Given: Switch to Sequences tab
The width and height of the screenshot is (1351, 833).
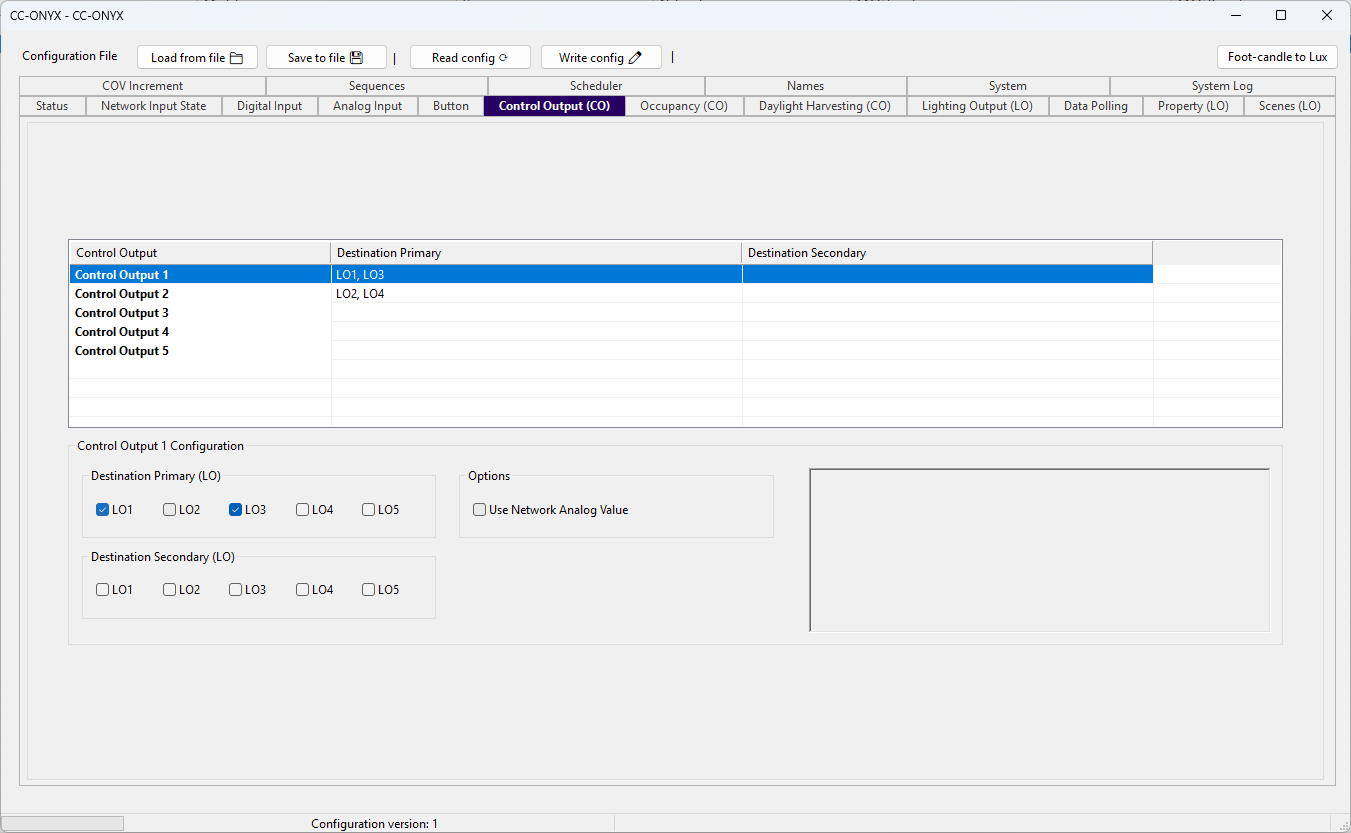Looking at the screenshot, I should click(377, 86).
